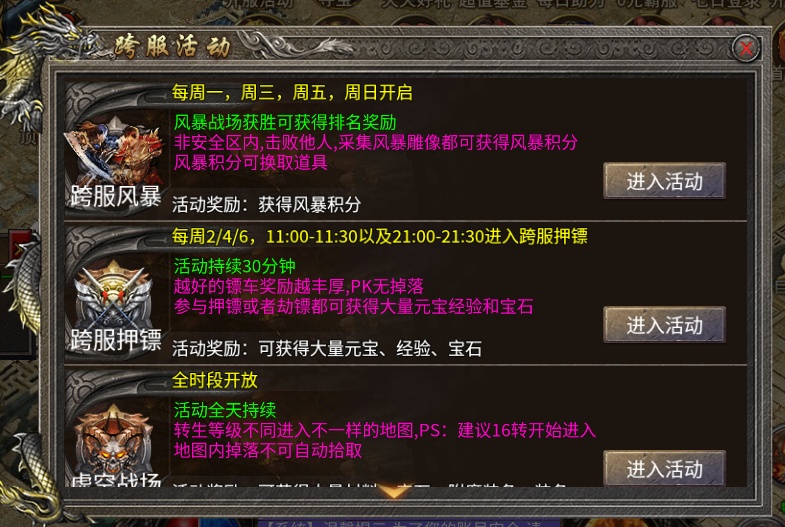Open the 开服活动 menu icon at top
The image size is (785, 527).
(x=260, y=5)
